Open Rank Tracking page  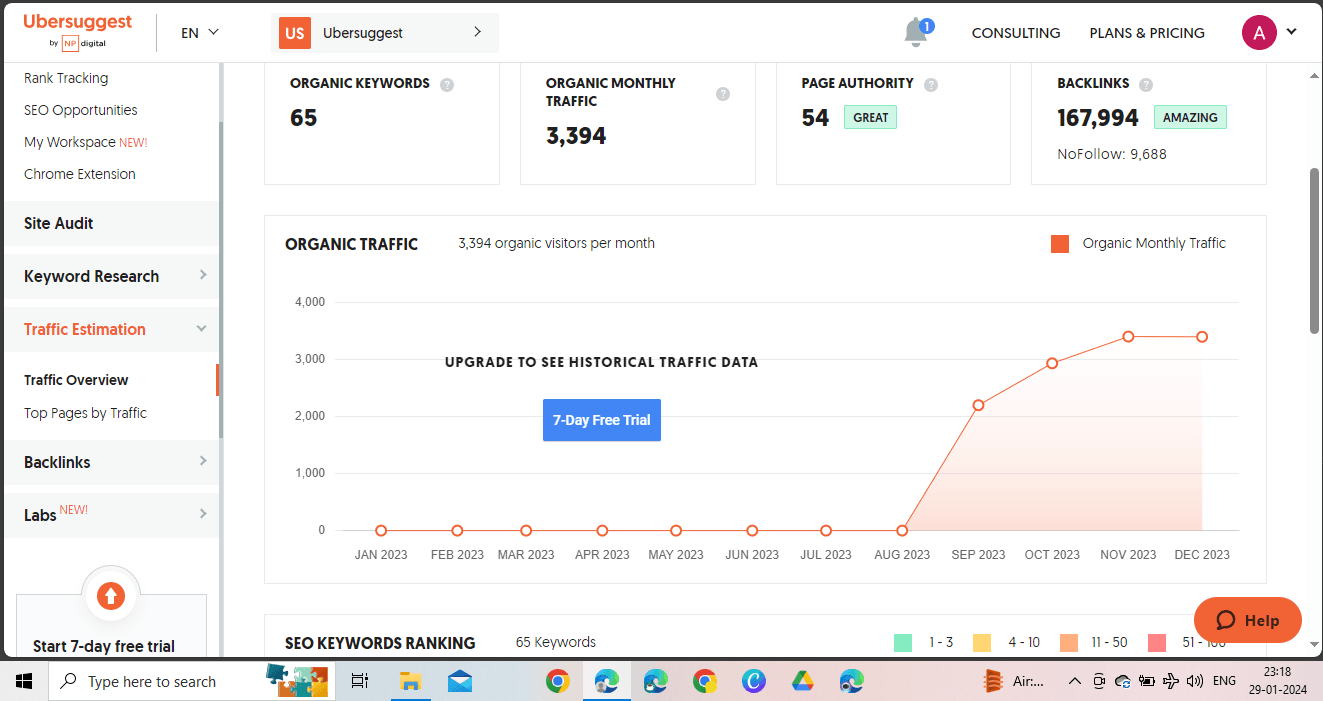point(66,78)
